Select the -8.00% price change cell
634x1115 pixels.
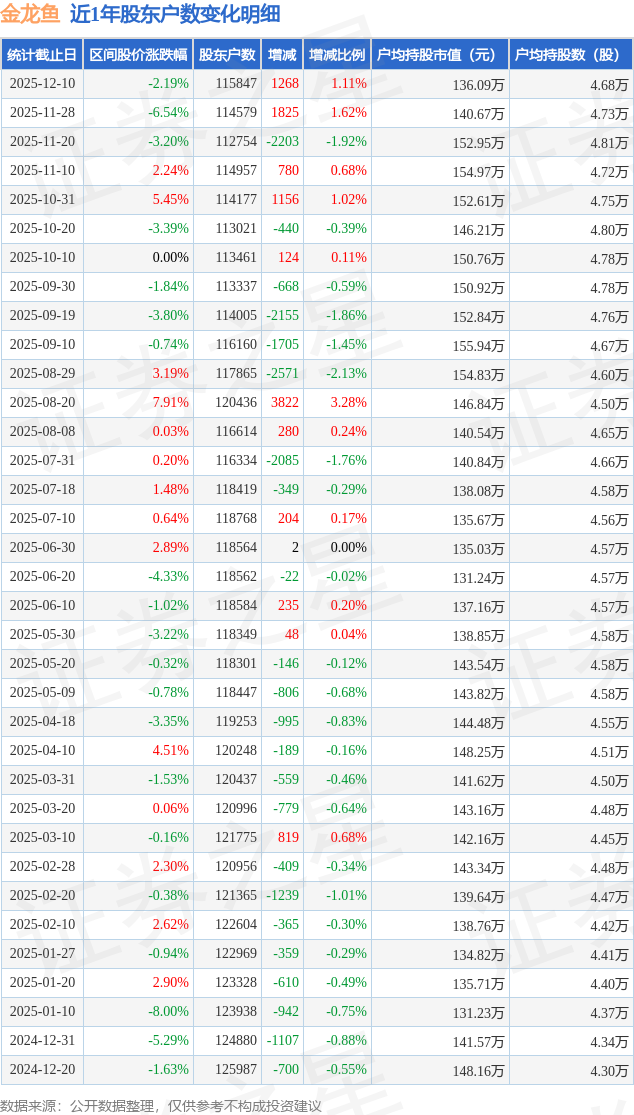tap(168, 1012)
